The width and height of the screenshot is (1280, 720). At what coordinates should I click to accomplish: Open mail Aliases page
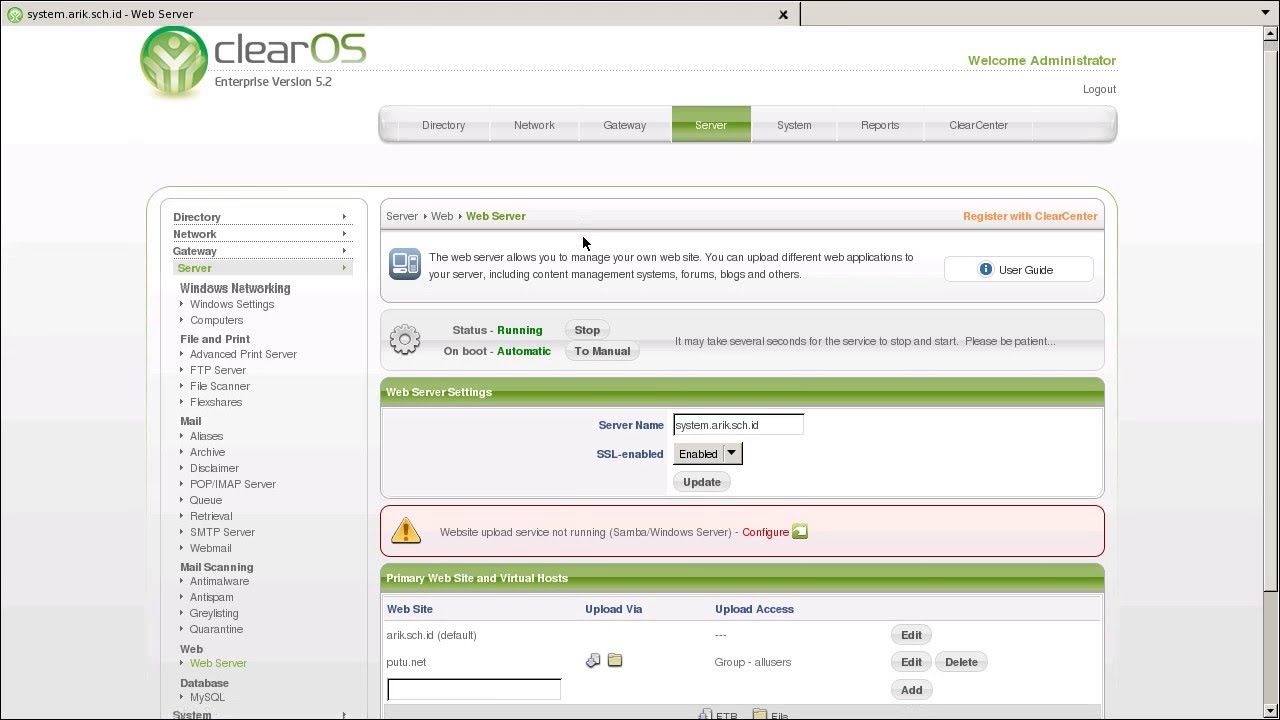click(207, 436)
